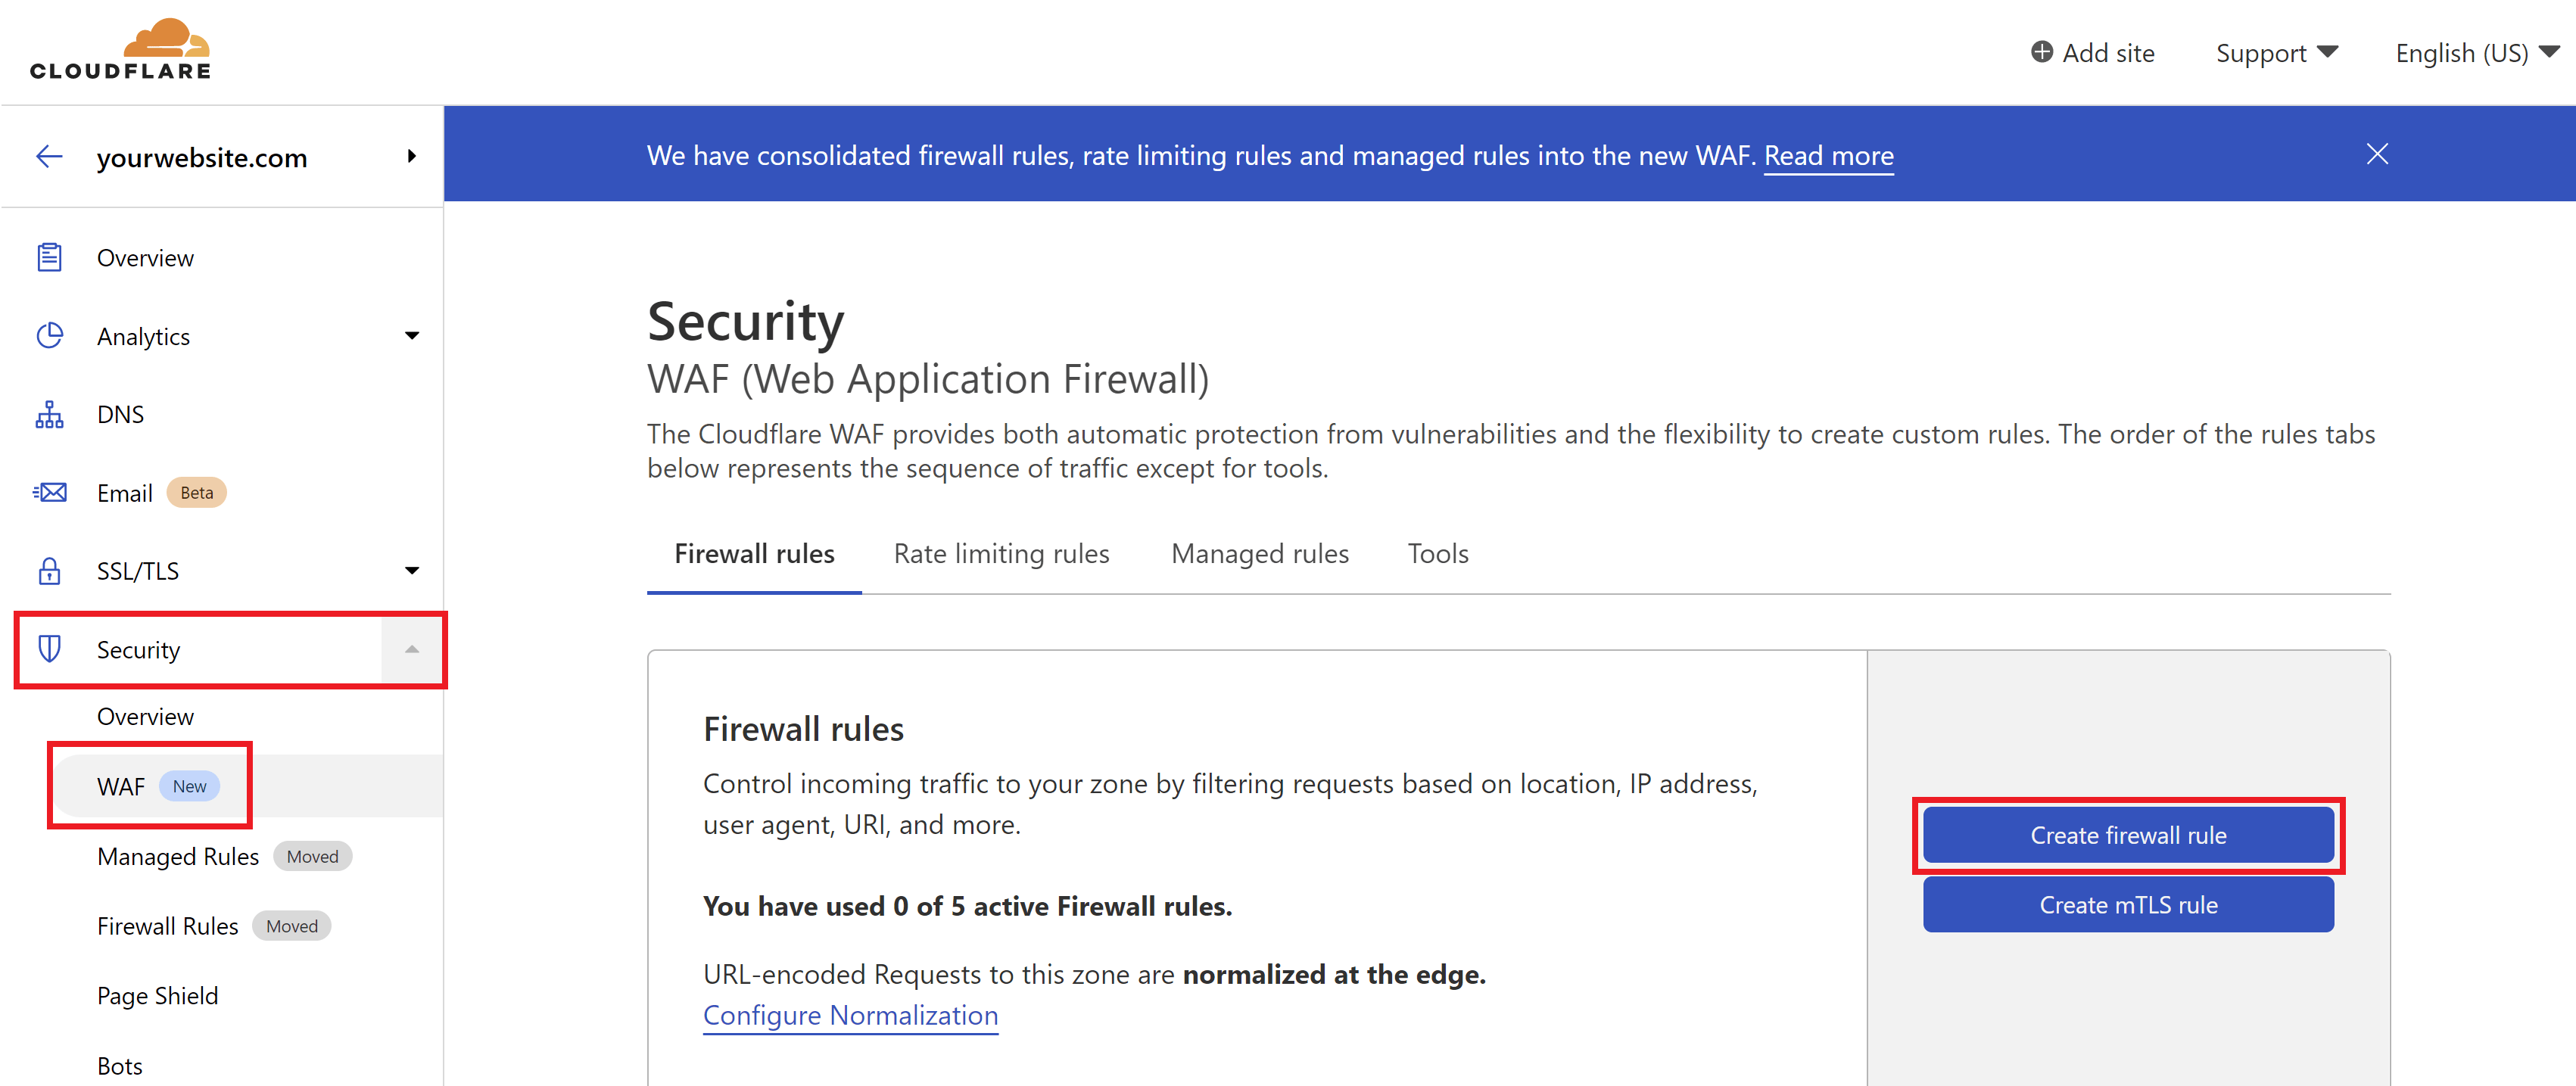Dismiss the WAF consolidation banner

coord(2375,153)
